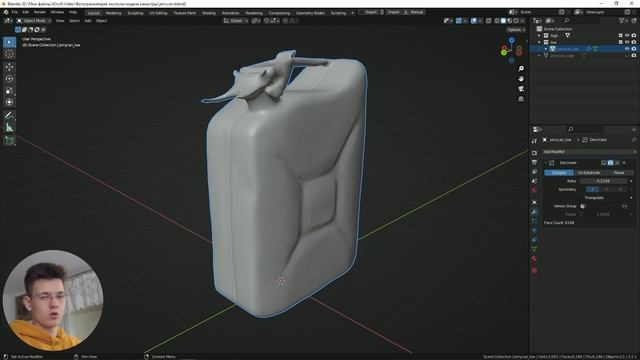Screen dimensions: 640x360
Task: Toggle visibility eye of high collection
Action: click(627, 36)
